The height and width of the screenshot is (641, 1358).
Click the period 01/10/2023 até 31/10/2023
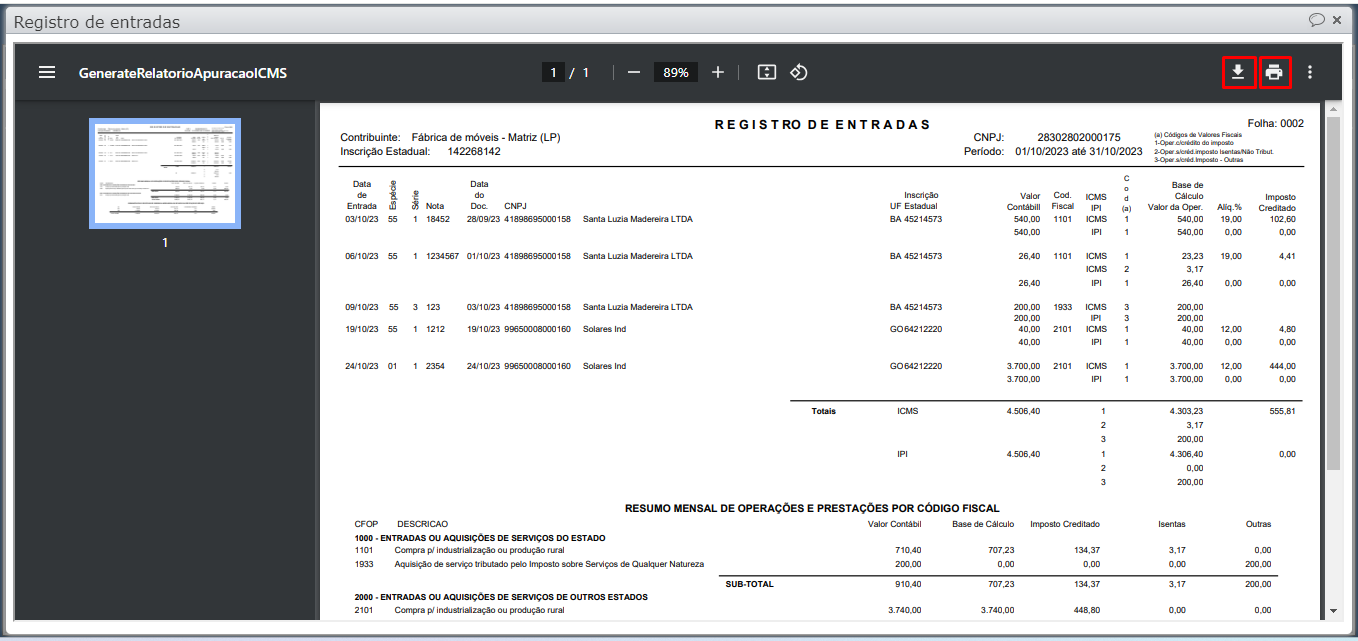(1078, 151)
